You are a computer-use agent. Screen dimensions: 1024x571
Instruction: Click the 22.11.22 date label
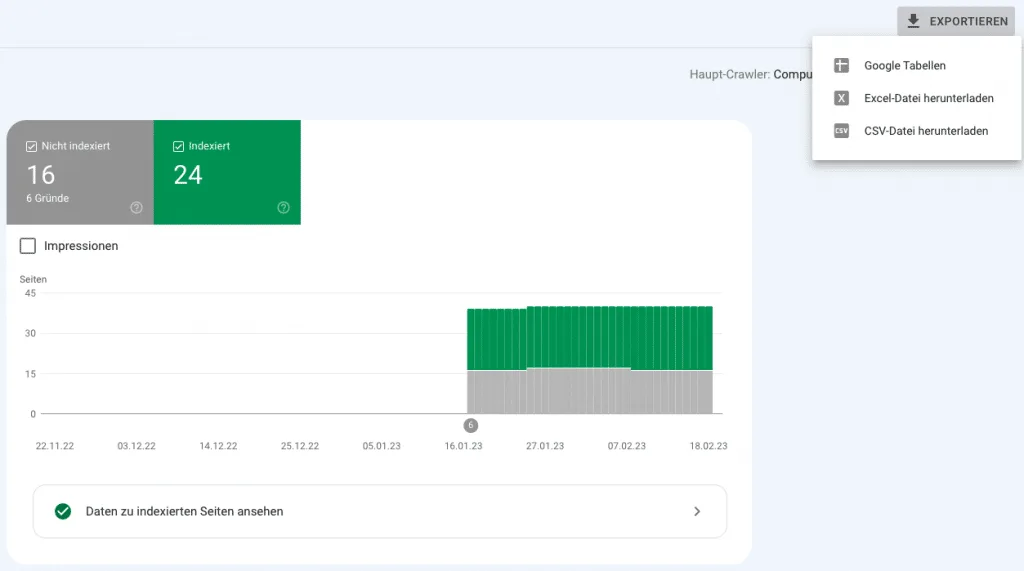(x=55, y=446)
